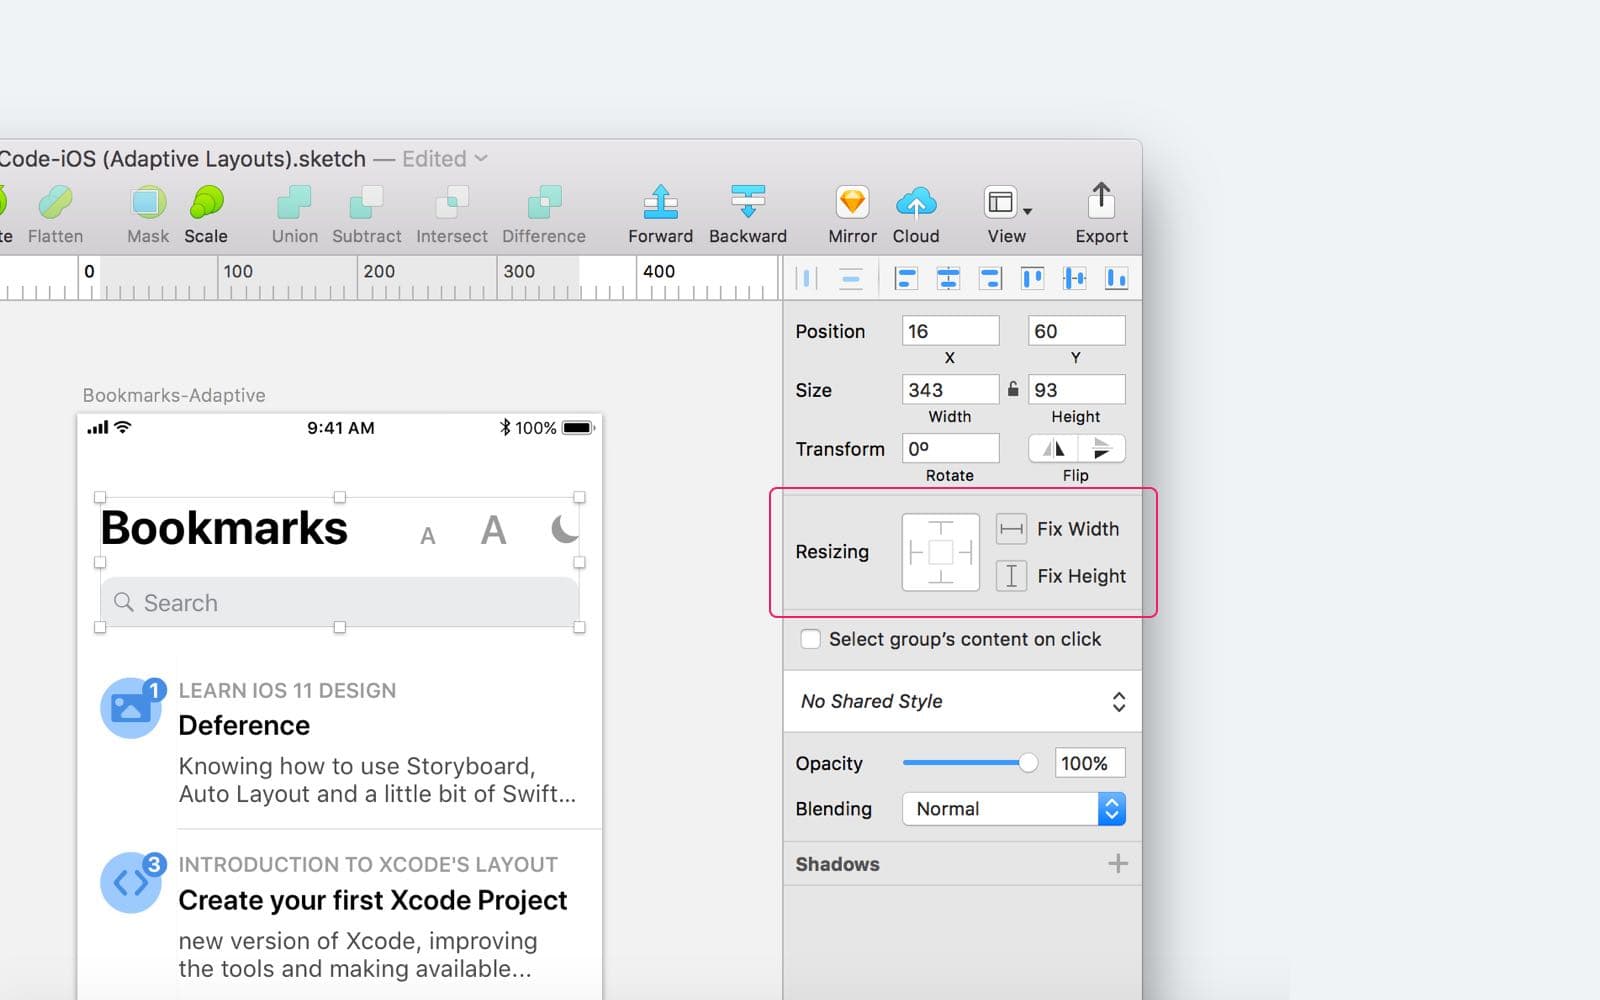Select the battery icon in artboard status bar
The height and width of the screenshot is (1000, 1600).
point(578,428)
